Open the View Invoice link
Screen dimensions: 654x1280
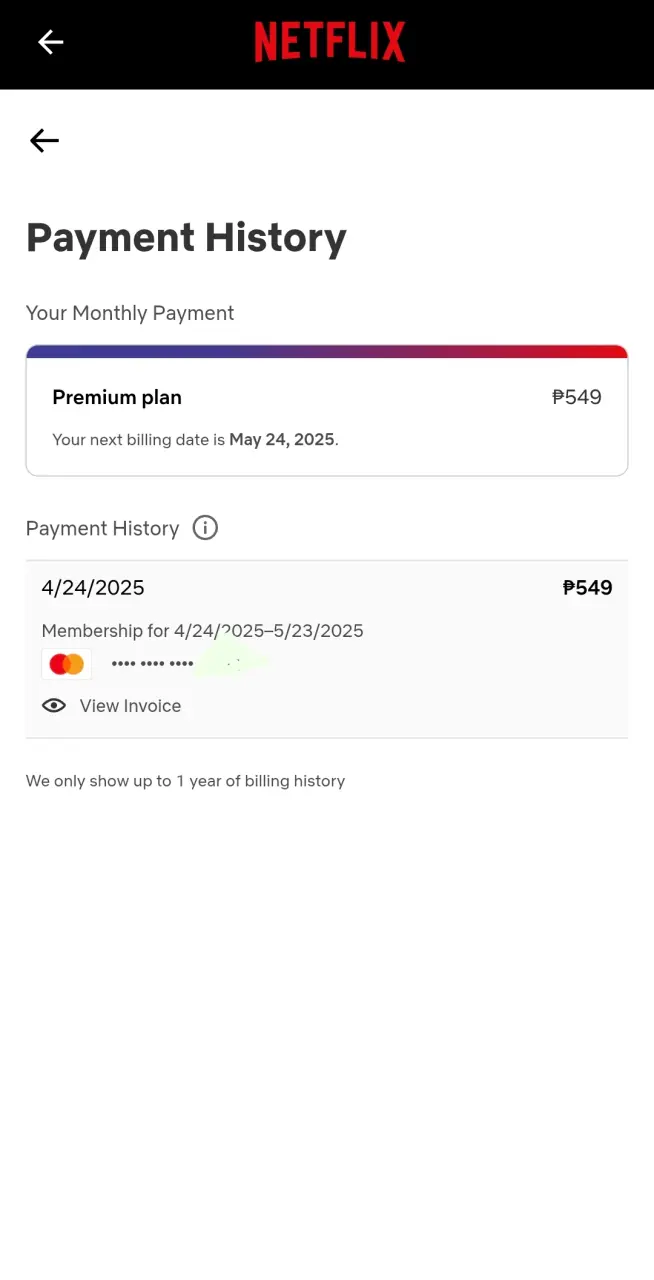coord(130,706)
